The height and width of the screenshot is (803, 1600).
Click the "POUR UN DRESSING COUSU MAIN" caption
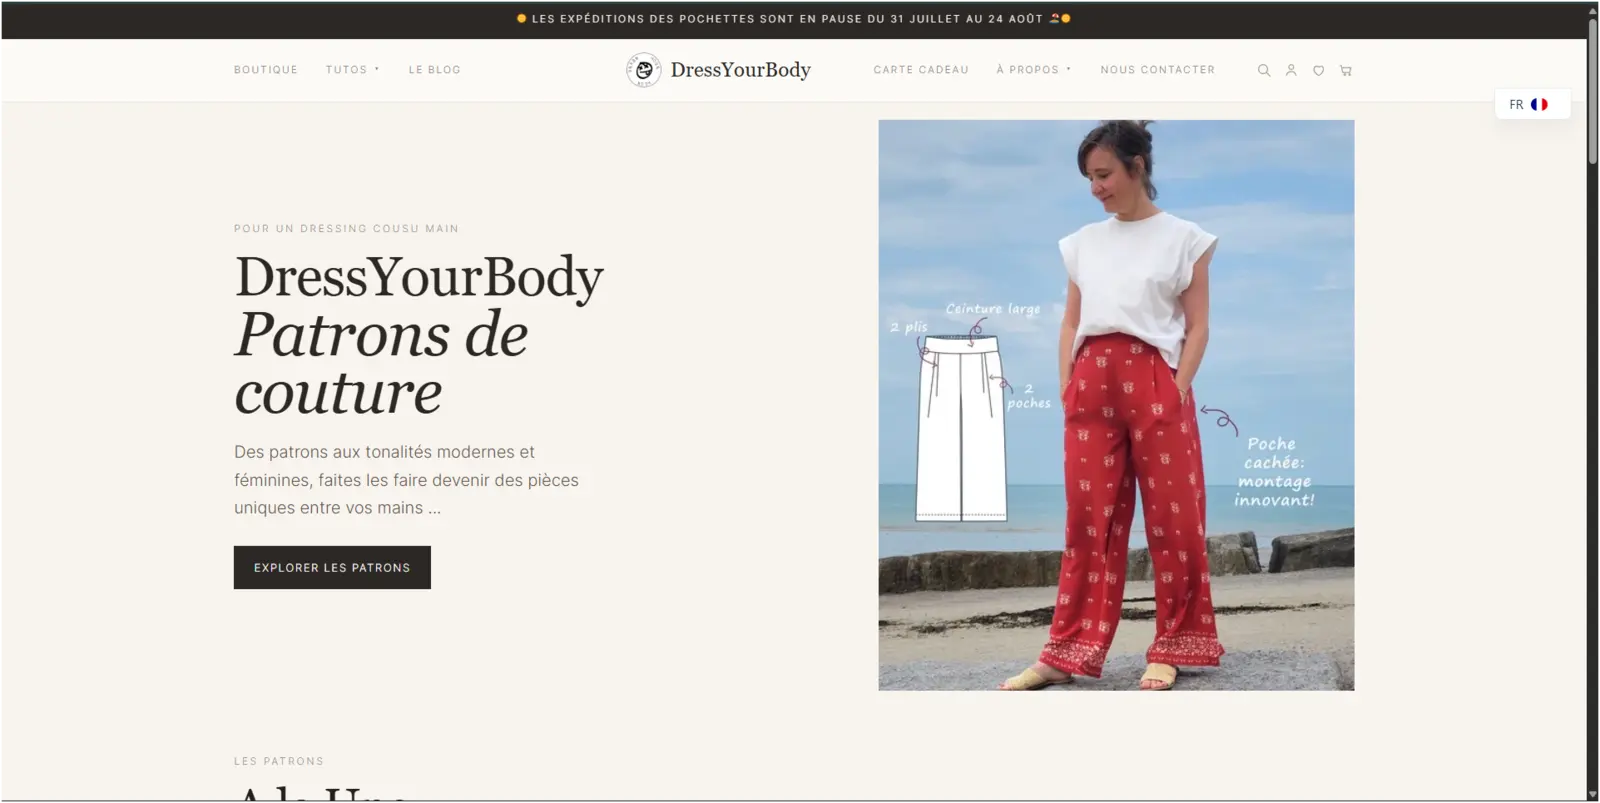click(346, 229)
